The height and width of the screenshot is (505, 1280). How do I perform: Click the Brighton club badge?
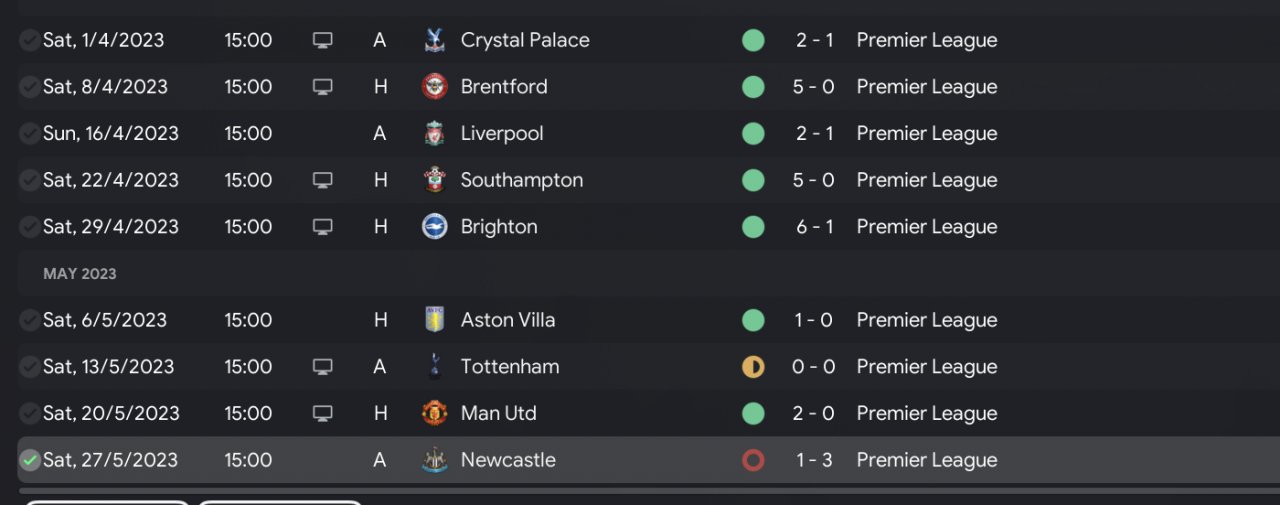point(435,227)
